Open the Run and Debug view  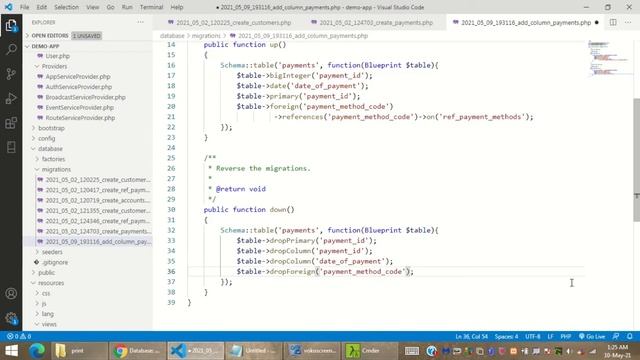pyautogui.click(x=11, y=98)
